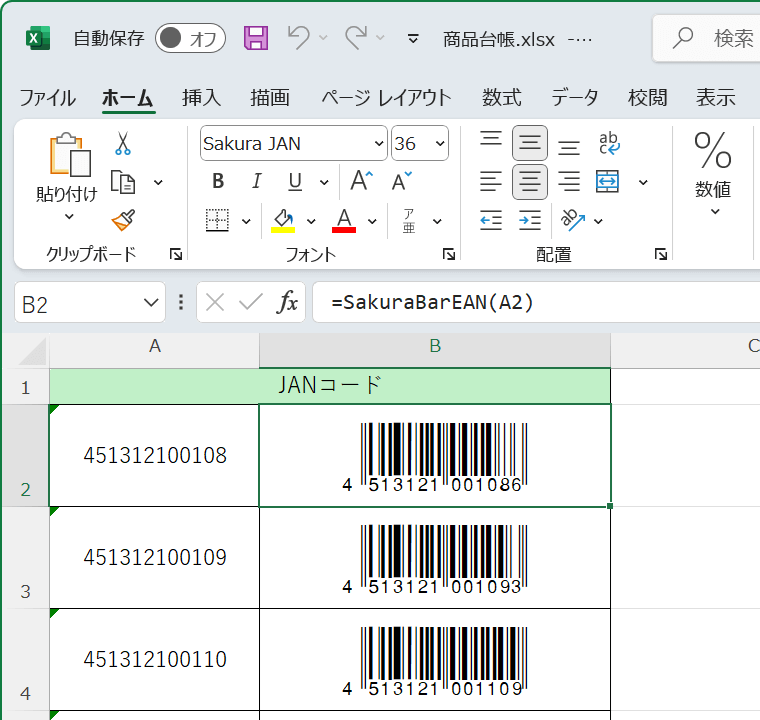Apply cell borders with the borders icon

(x=217, y=221)
